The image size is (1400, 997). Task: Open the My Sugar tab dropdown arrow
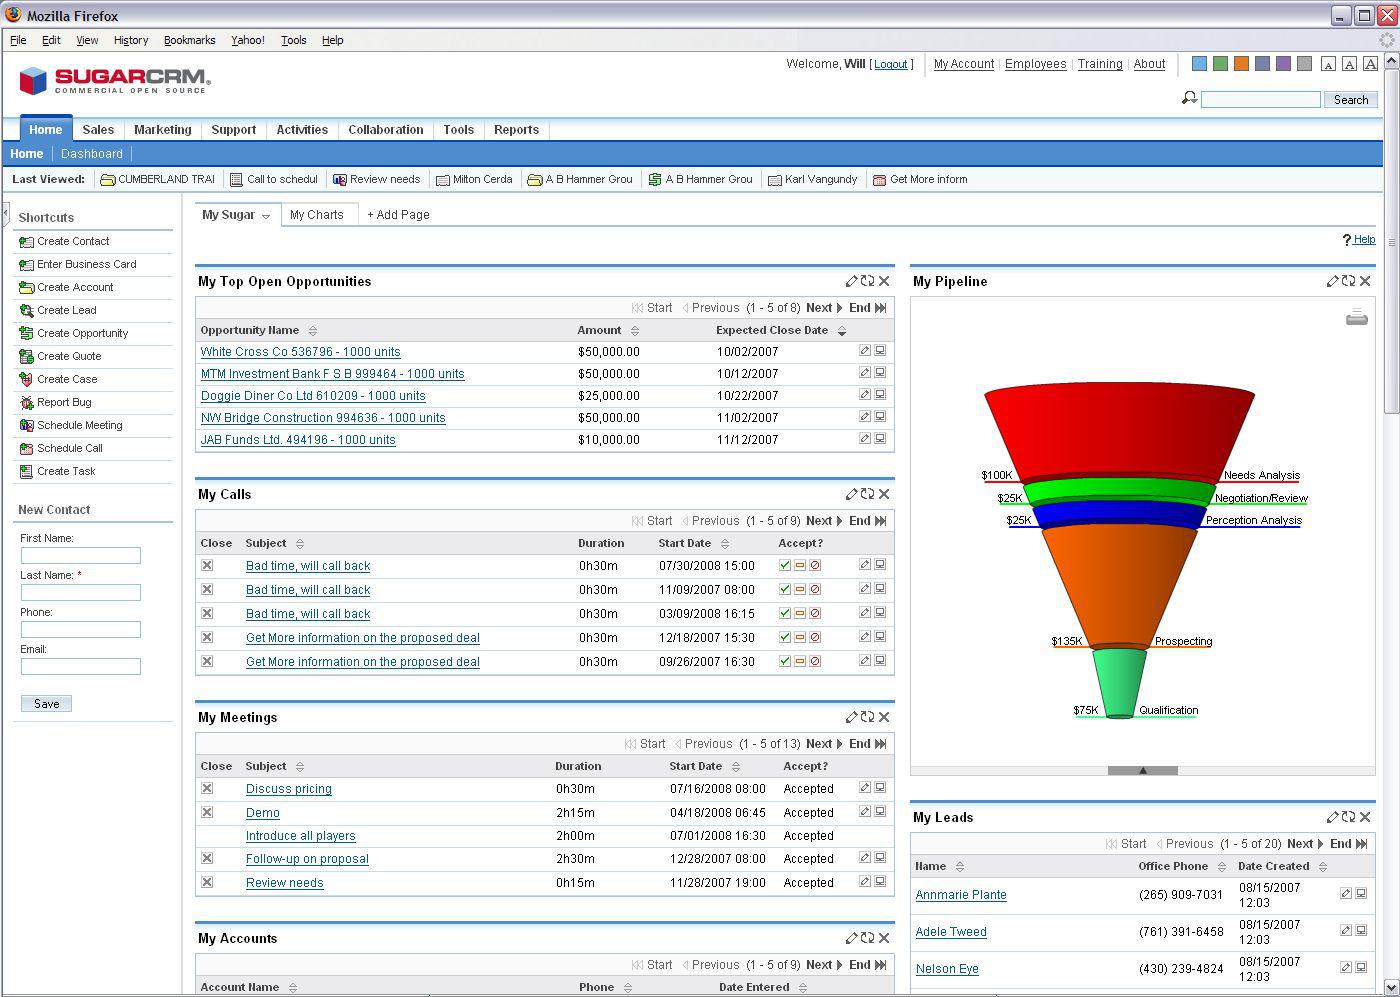click(x=266, y=216)
